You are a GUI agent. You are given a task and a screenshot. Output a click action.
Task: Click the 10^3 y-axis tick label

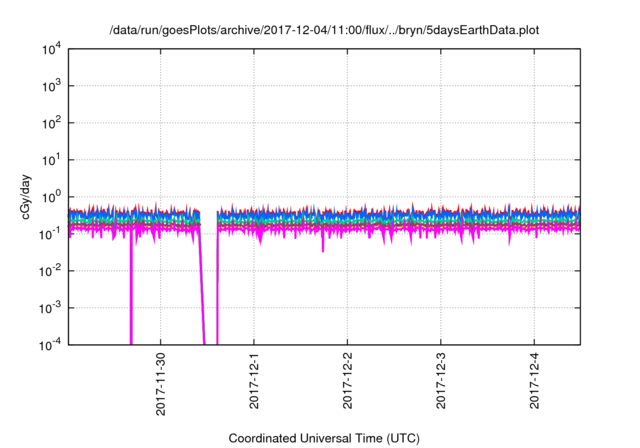pyautogui.click(x=52, y=86)
